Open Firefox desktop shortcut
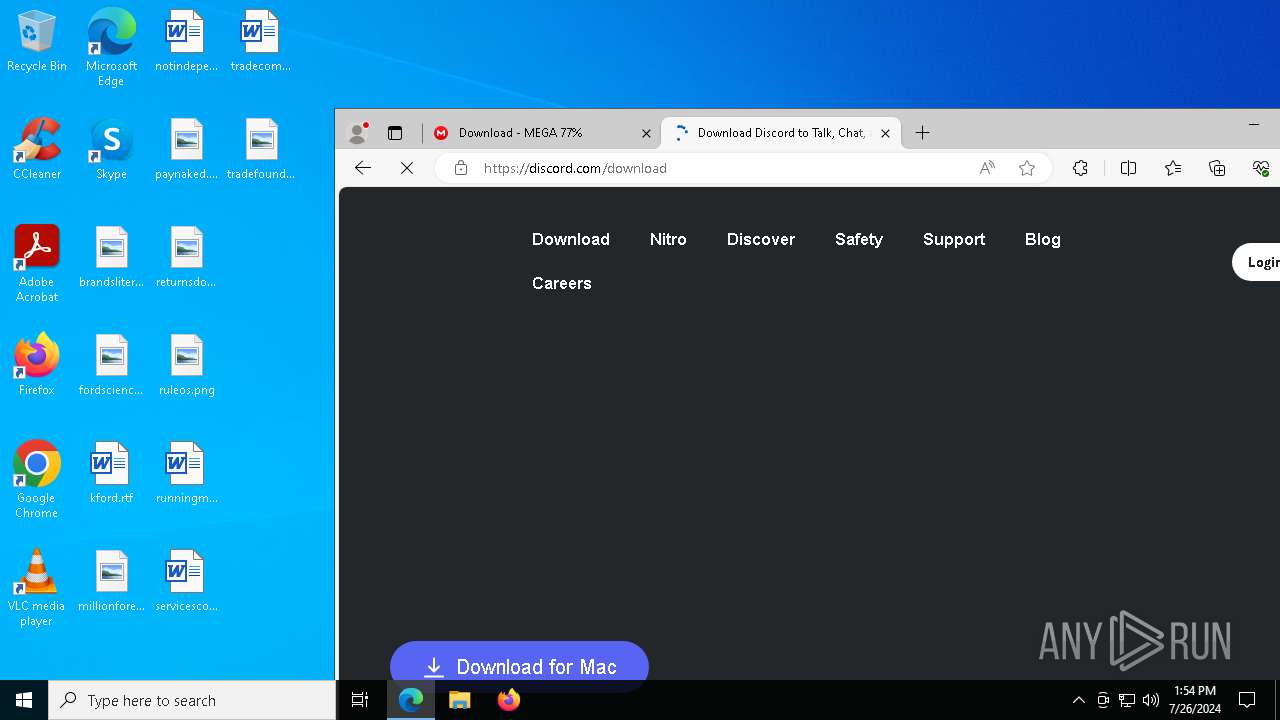Viewport: 1280px width, 720px height. (37, 366)
